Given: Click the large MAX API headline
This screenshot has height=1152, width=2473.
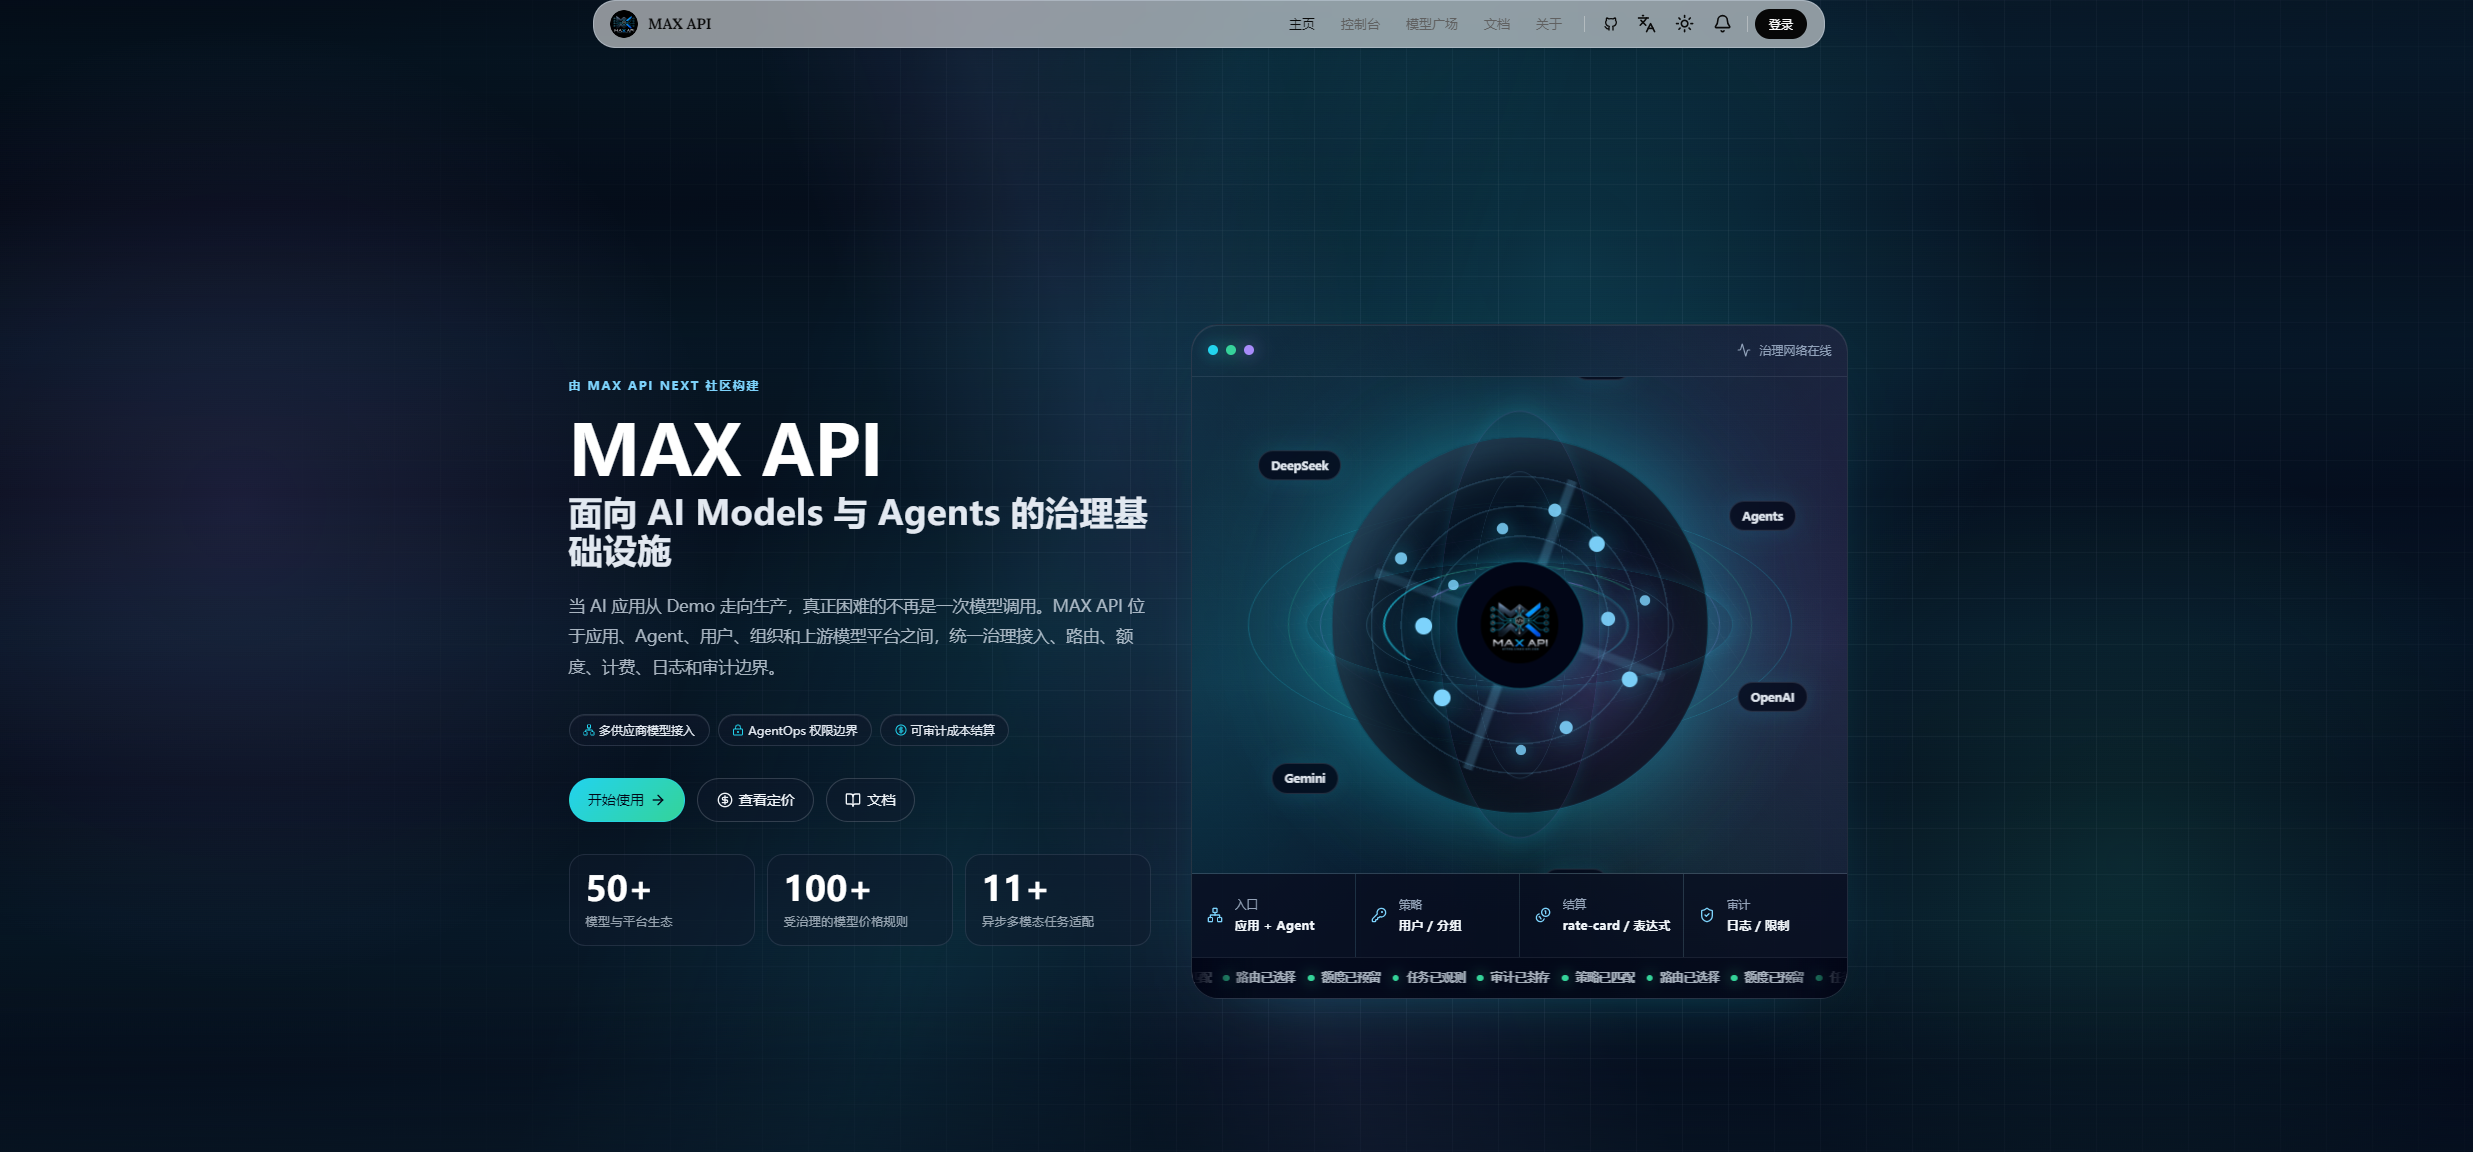Looking at the screenshot, I should click(x=726, y=450).
